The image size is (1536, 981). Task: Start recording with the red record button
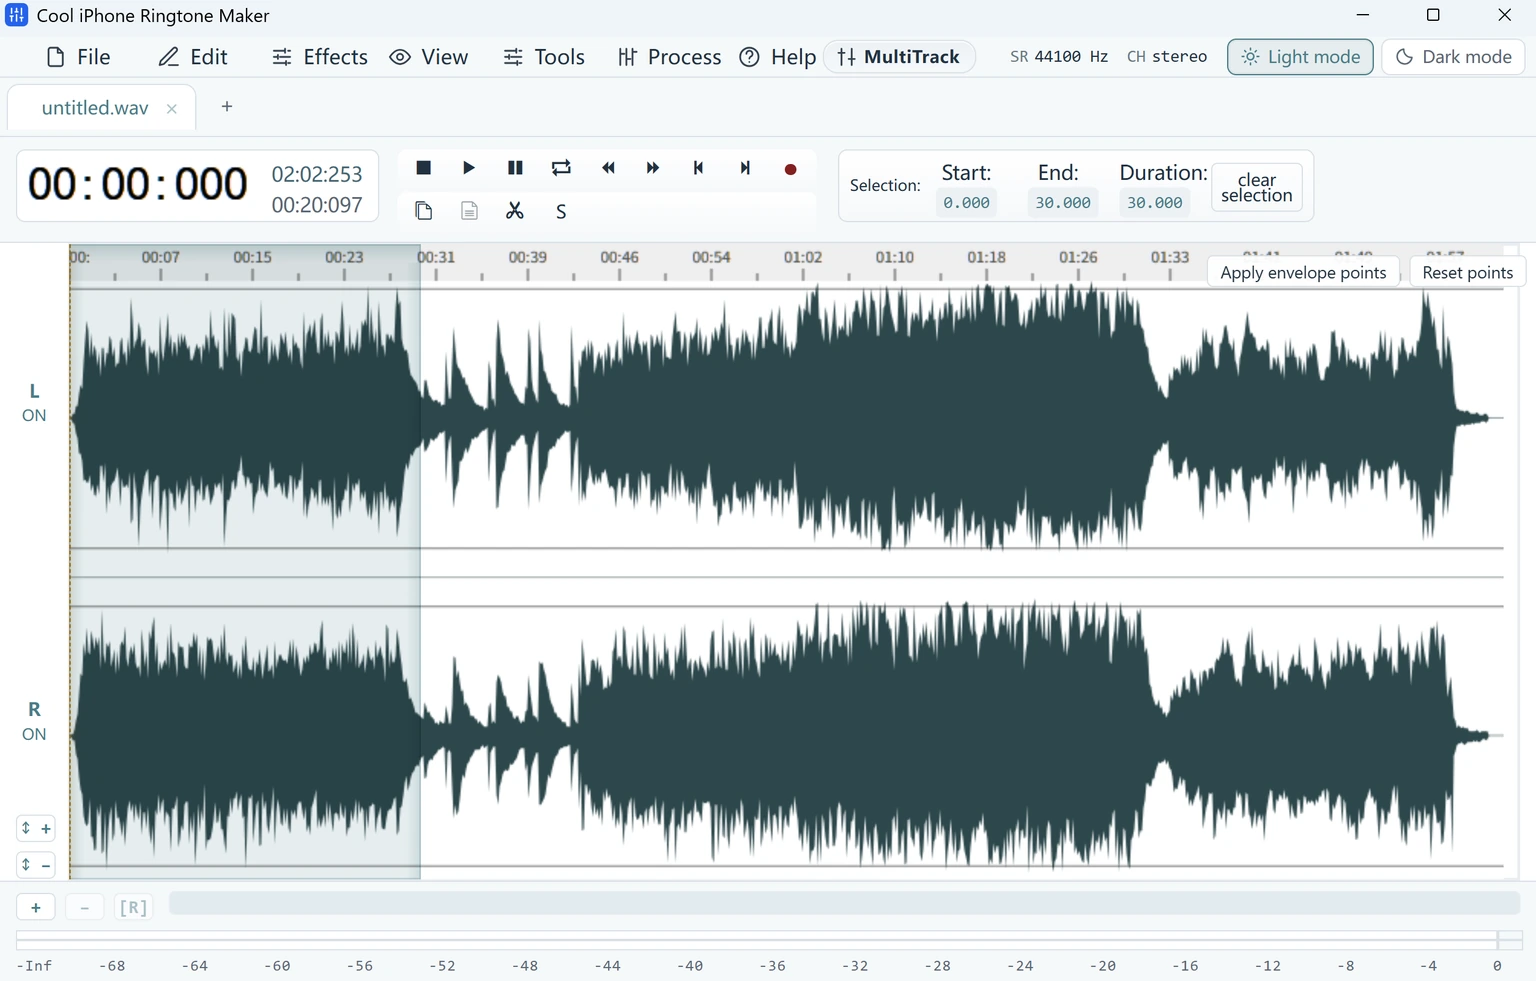click(x=791, y=169)
